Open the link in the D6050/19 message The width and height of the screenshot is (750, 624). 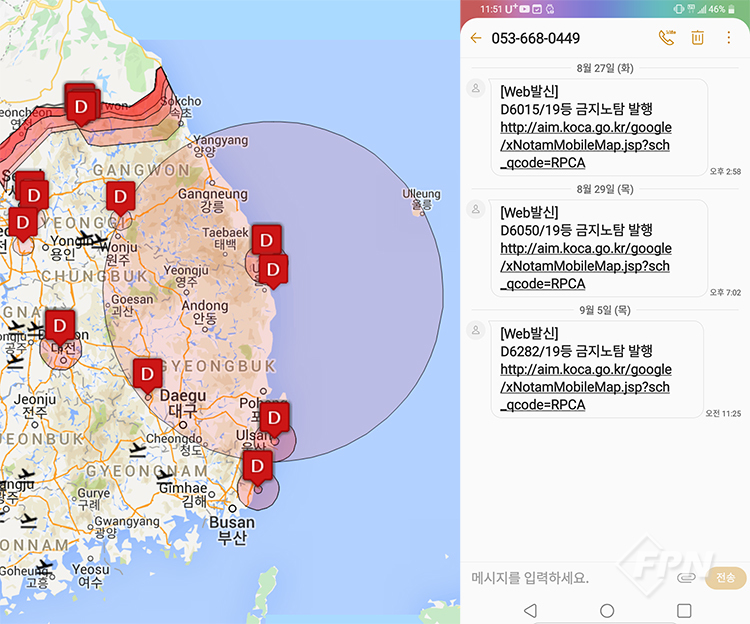point(585,266)
